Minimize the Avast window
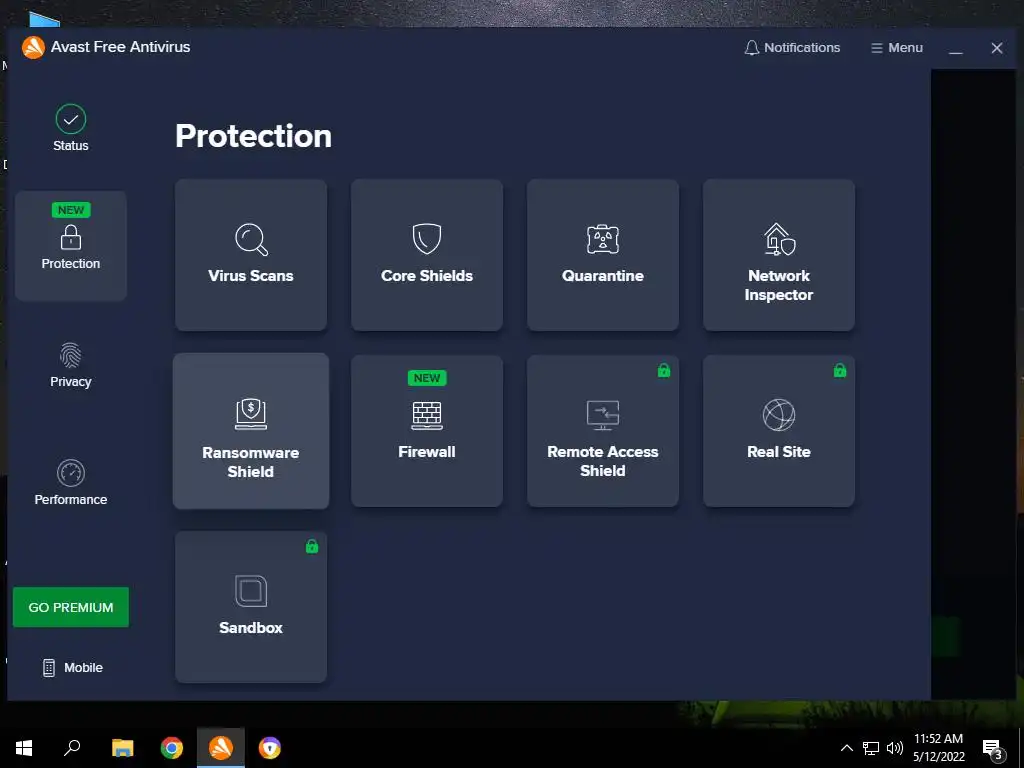 tap(955, 48)
